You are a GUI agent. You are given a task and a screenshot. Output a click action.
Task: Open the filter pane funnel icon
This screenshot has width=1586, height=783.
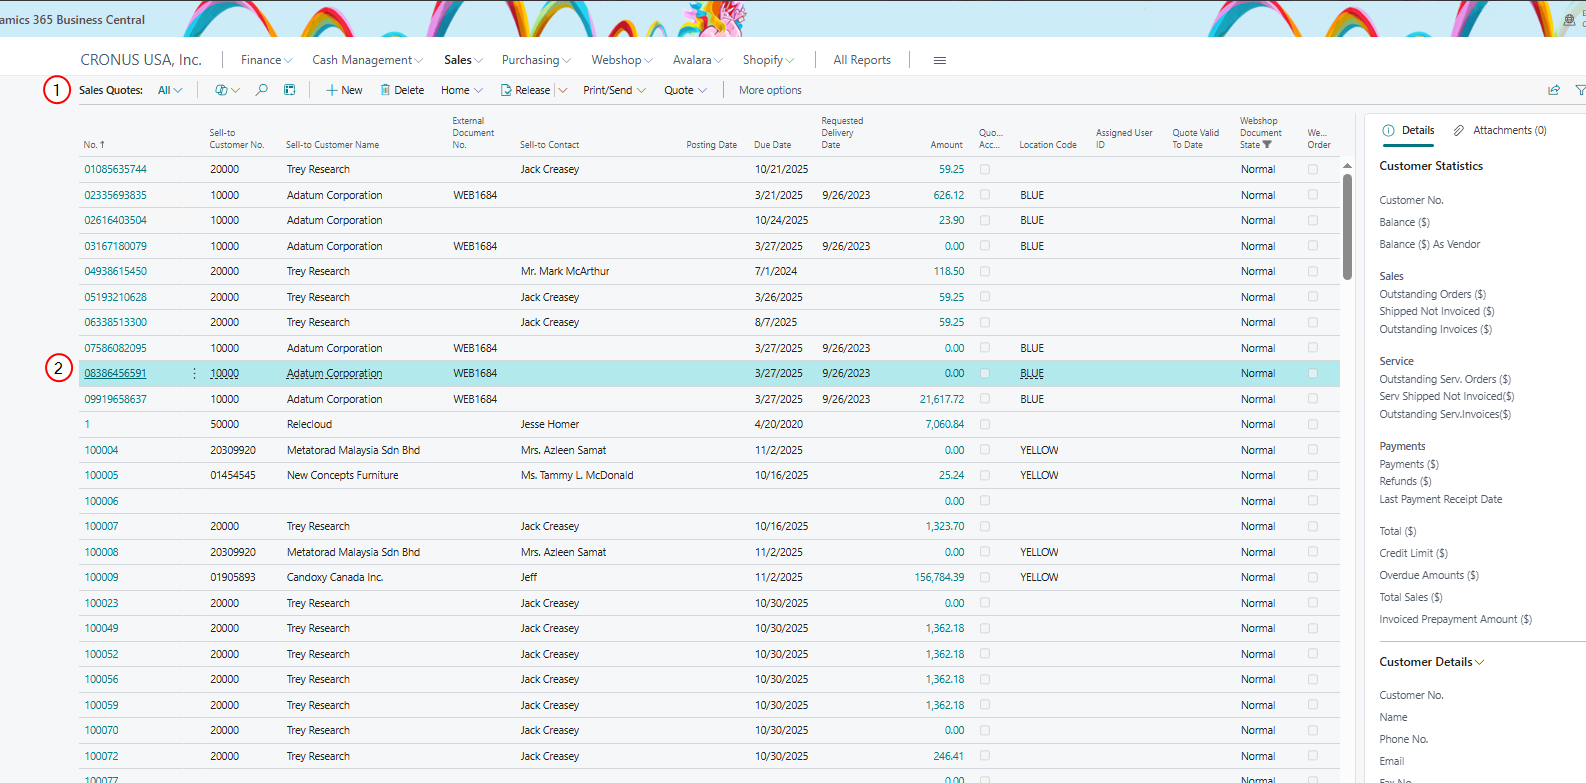pos(1580,90)
